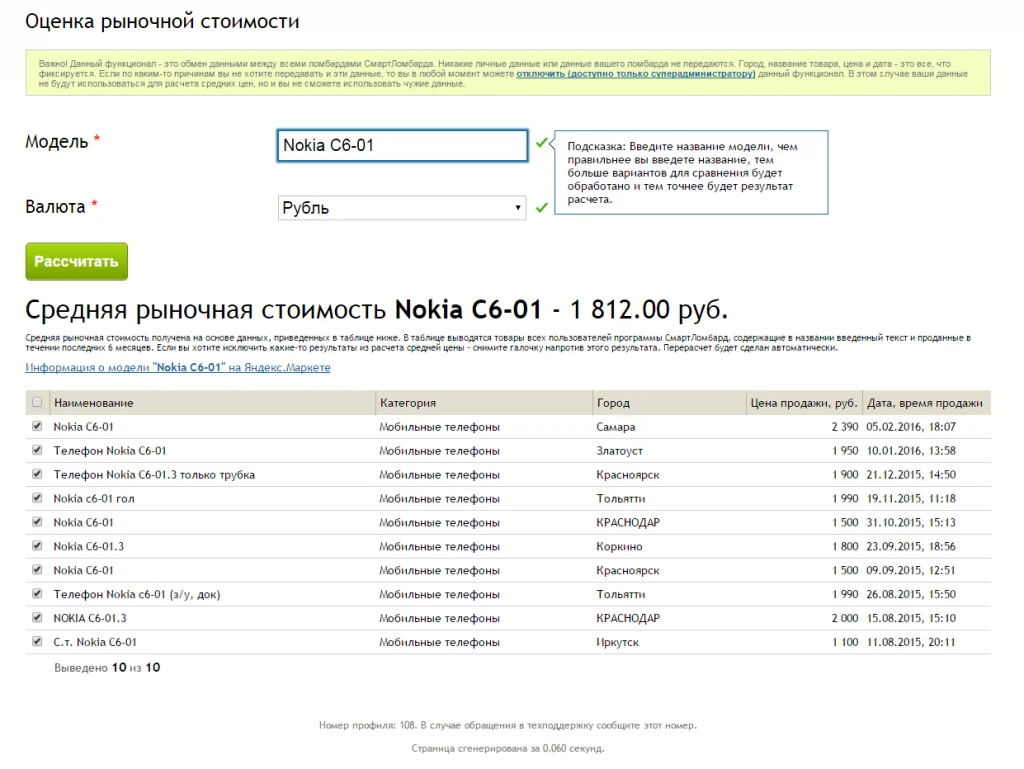Click the city cell Иркутск
The width and height of the screenshot is (1024, 769).
(x=617, y=642)
